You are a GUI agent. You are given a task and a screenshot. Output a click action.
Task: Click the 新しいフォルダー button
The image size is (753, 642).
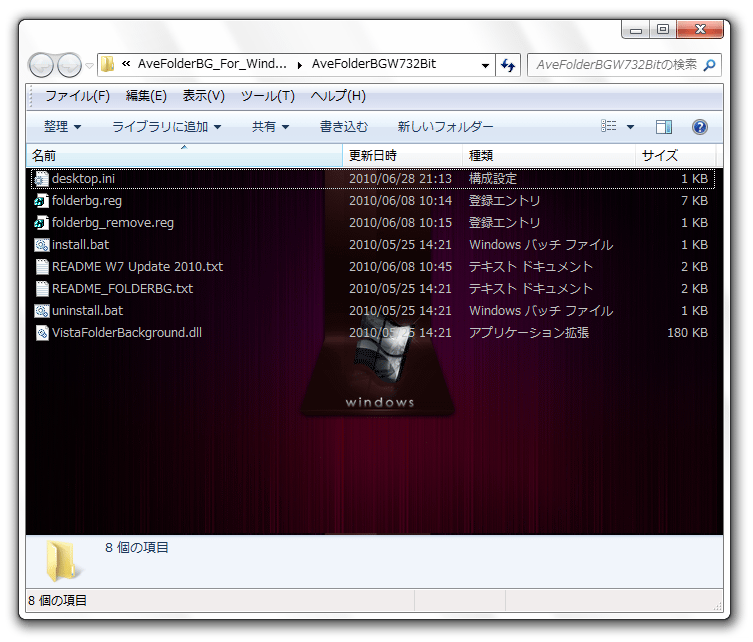pyautogui.click(x=445, y=127)
